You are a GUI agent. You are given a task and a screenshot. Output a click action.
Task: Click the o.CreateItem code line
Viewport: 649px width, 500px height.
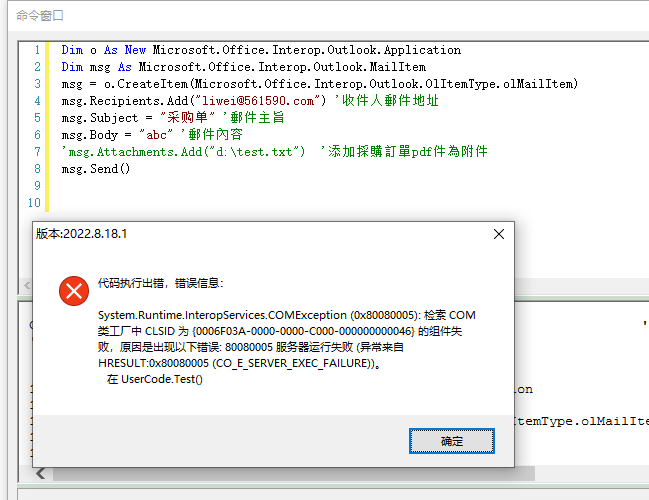pos(320,84)
